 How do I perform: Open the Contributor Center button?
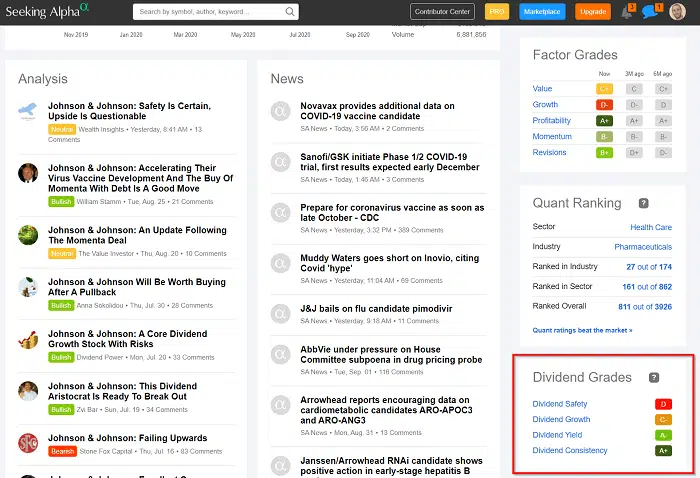(x=442, y=12)
